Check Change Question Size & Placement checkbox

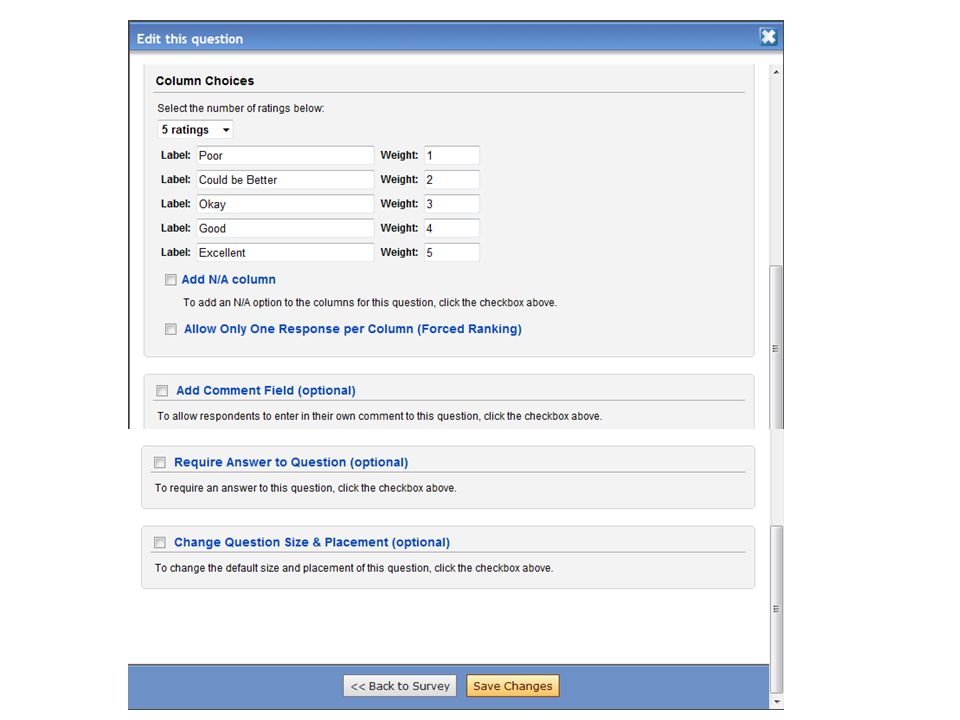click(x=160, y=542)
